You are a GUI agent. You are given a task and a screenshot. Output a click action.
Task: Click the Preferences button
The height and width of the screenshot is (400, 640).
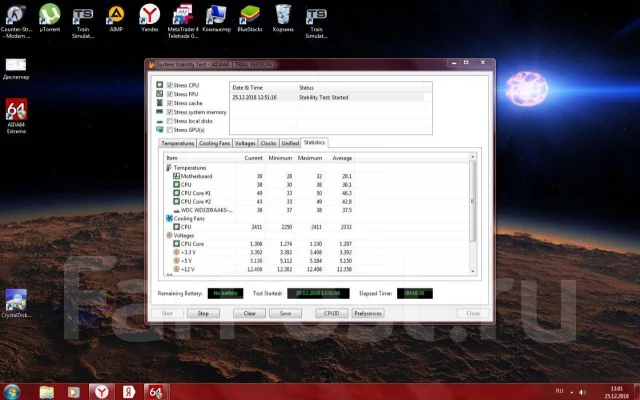coord(368,313)
